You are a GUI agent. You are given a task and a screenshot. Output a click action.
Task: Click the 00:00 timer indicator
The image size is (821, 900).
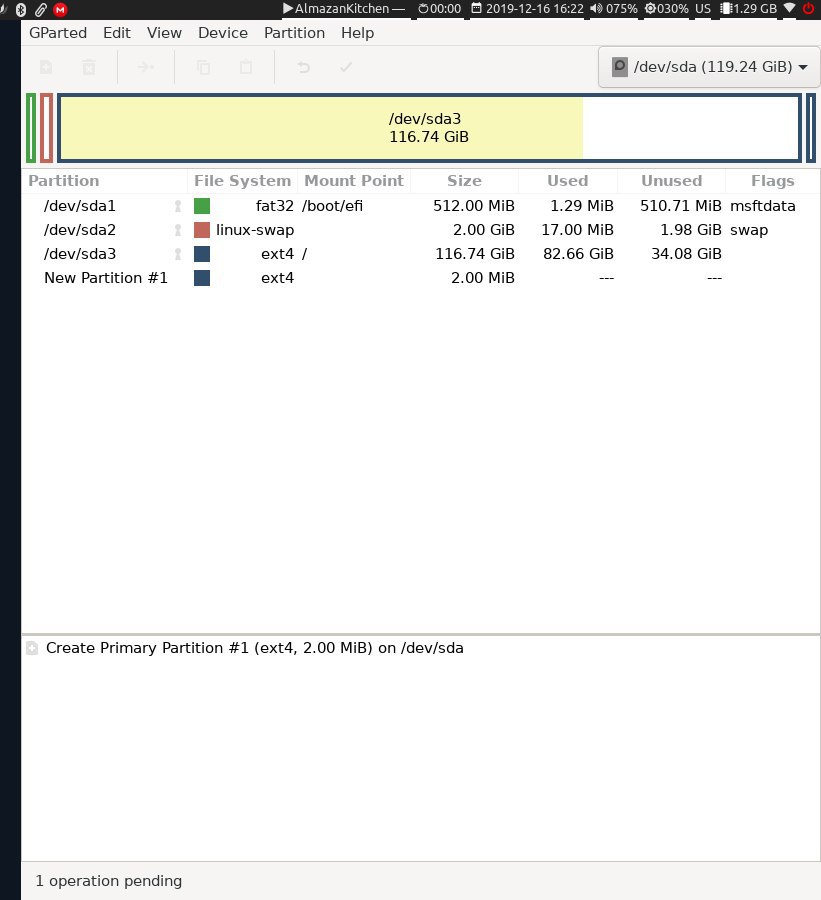coord(439,9)
